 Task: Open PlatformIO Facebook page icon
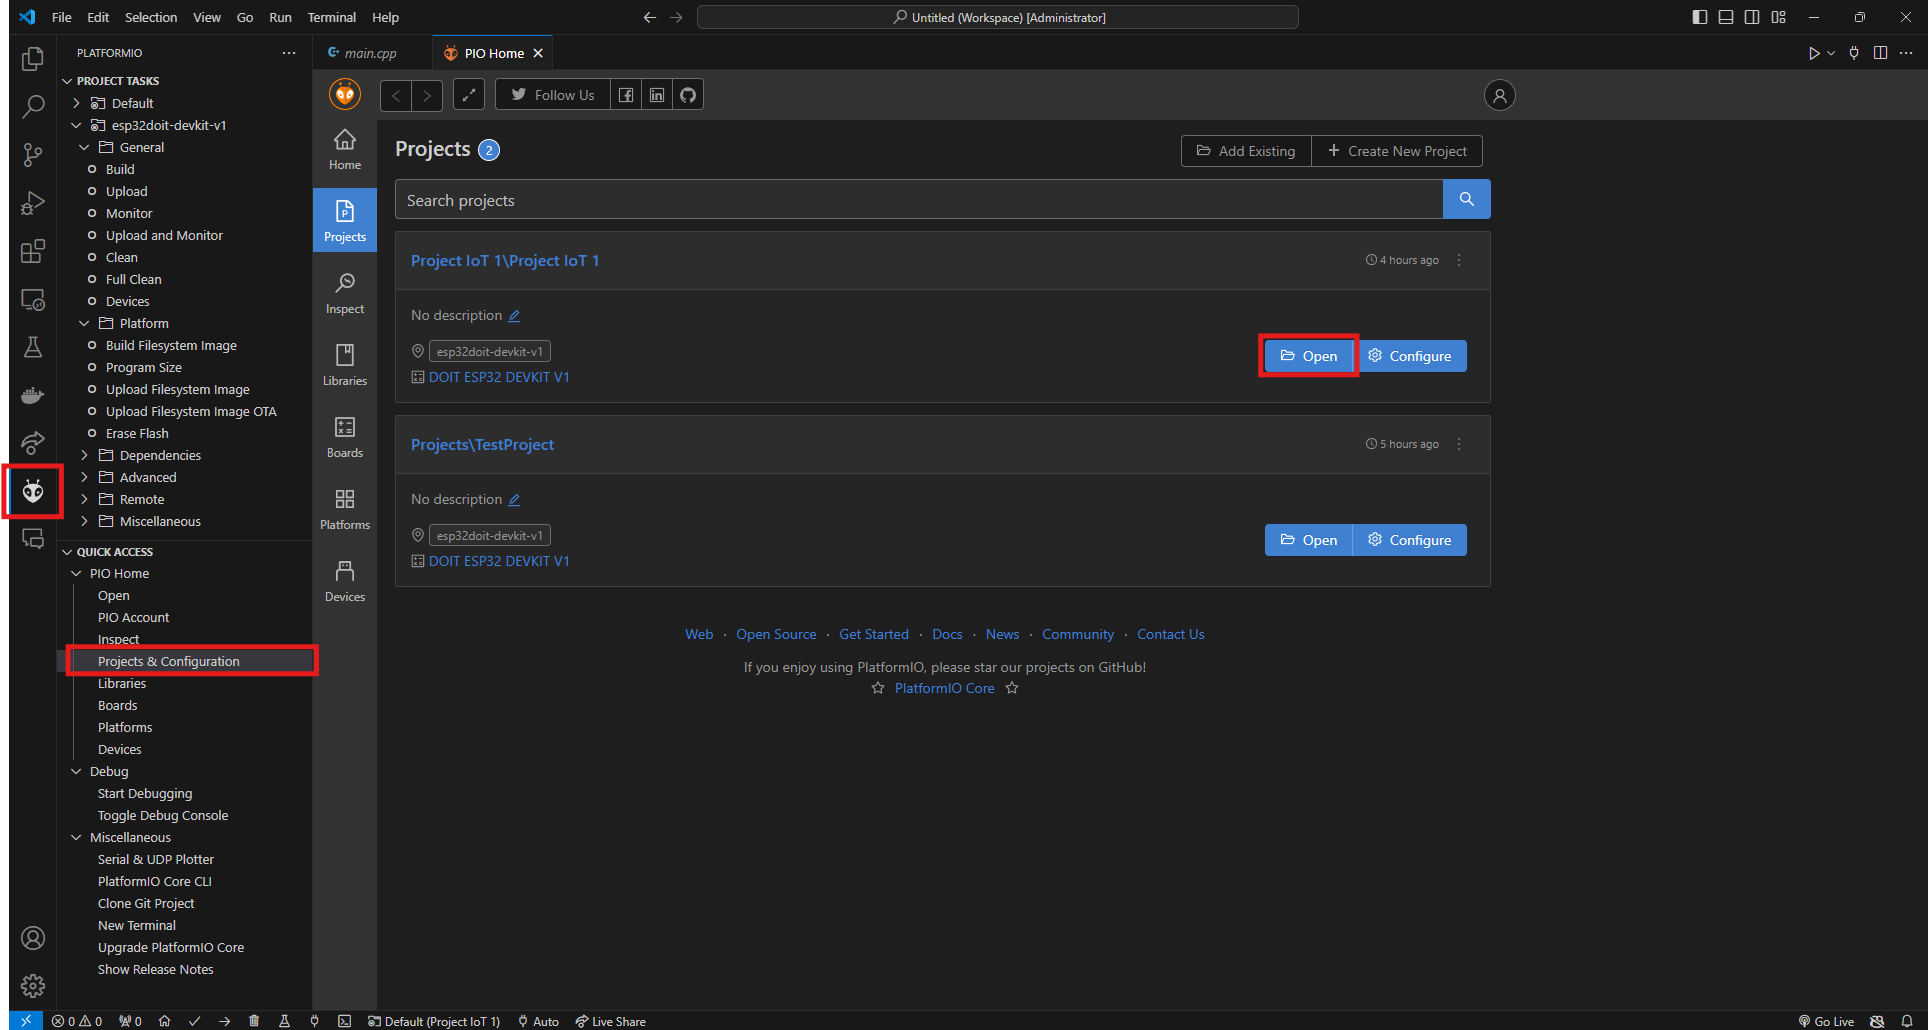click(x=626, y=95)
